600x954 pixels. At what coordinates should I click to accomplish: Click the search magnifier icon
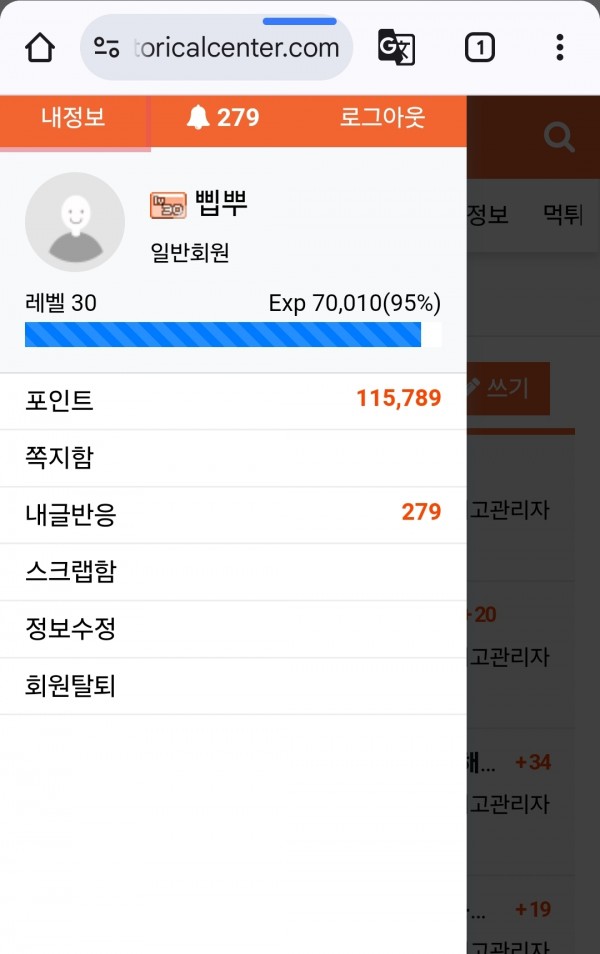click(x=559, y=137)
